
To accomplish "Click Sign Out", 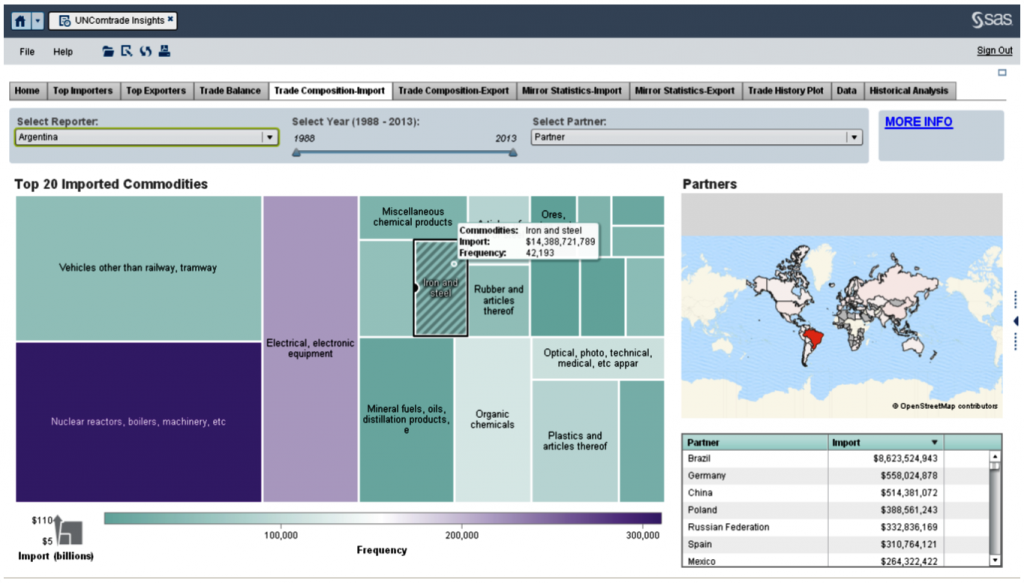I will coord(993,50).
